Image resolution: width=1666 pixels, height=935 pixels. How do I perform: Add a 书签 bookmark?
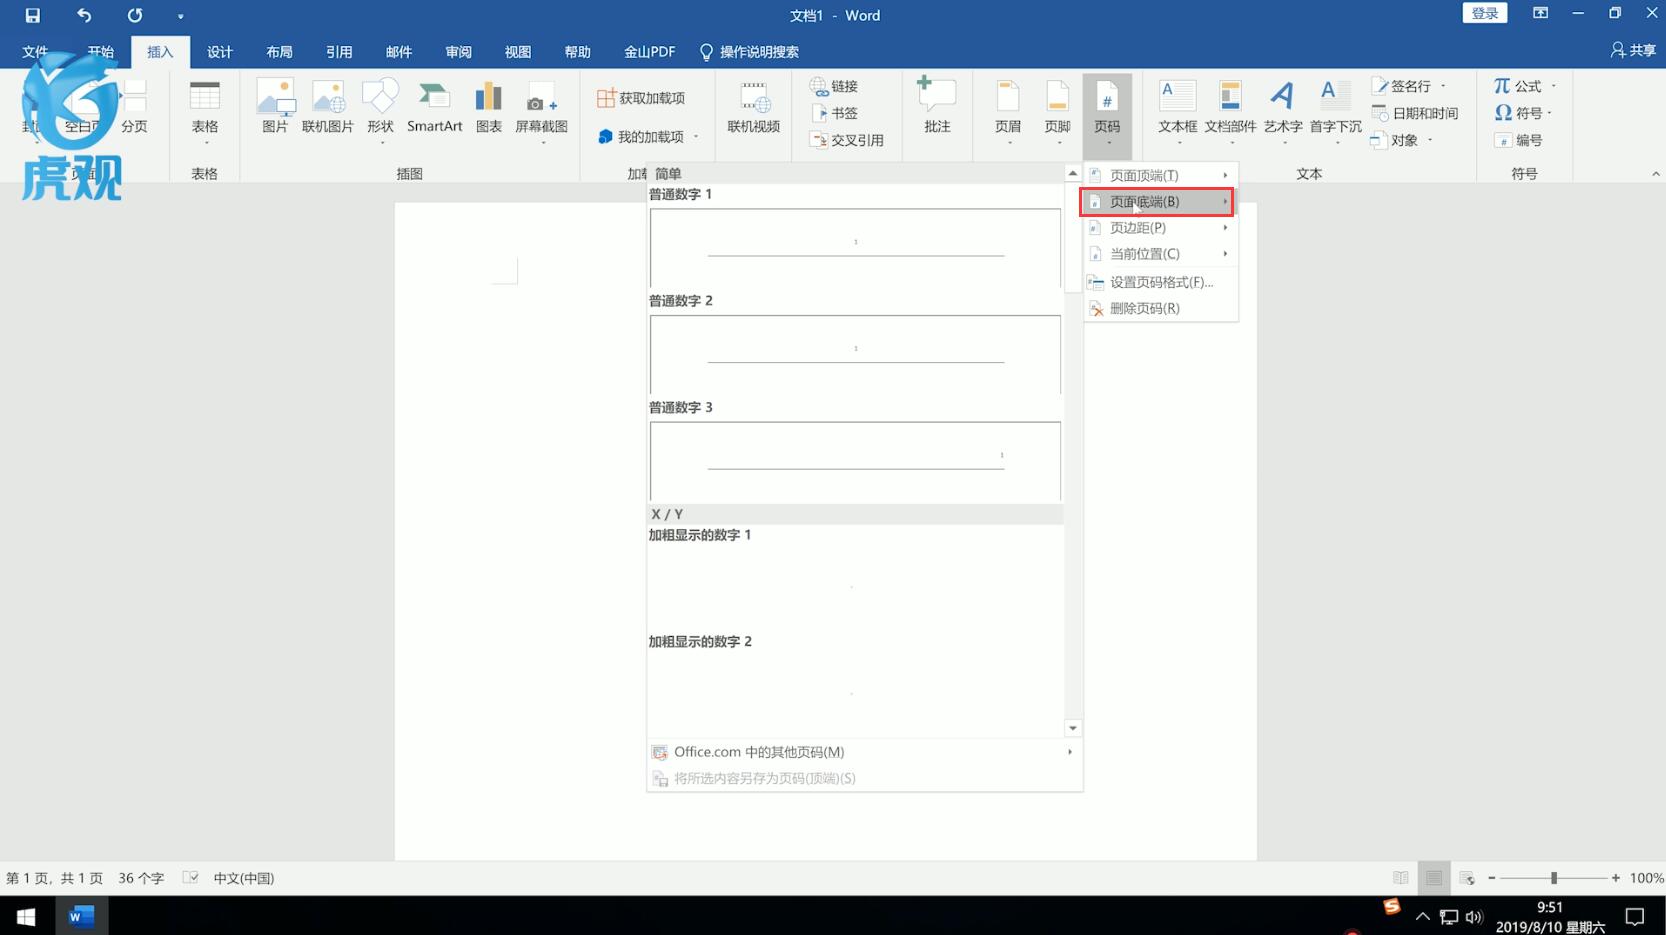point(835,113)
